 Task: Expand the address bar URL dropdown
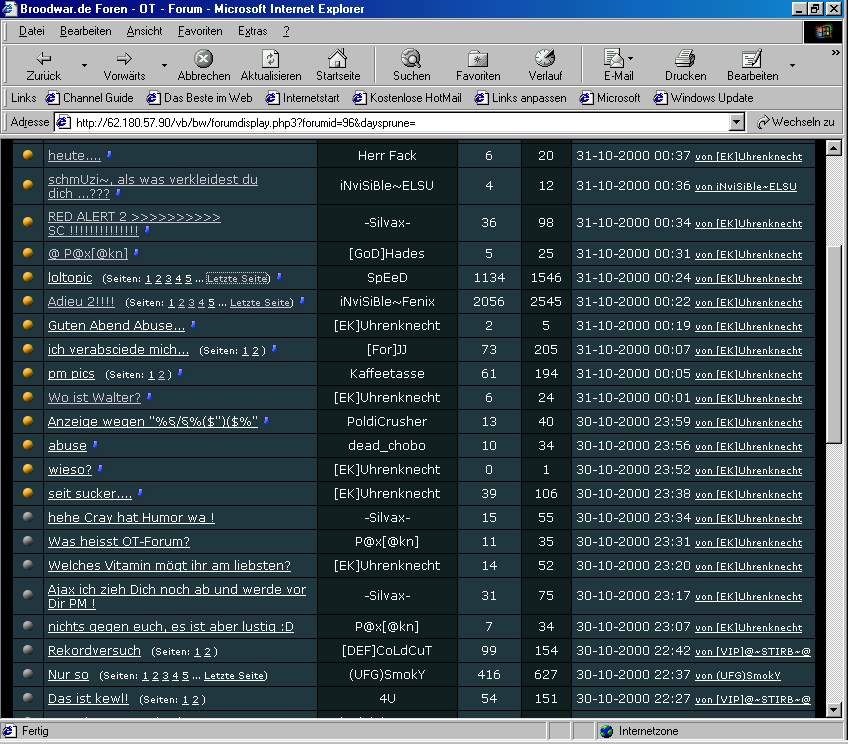point(737,122)
